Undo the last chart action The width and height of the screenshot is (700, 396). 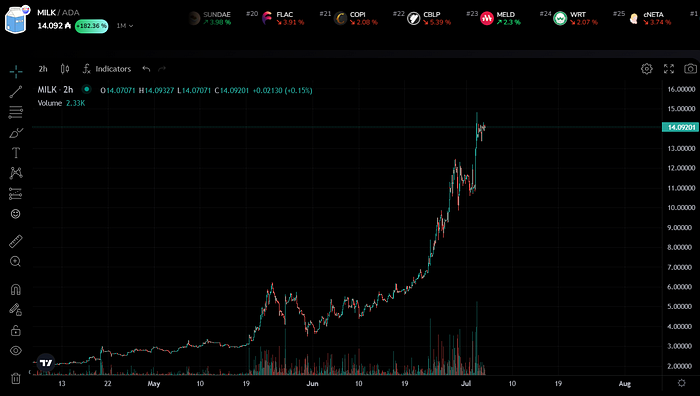(146, 69)
